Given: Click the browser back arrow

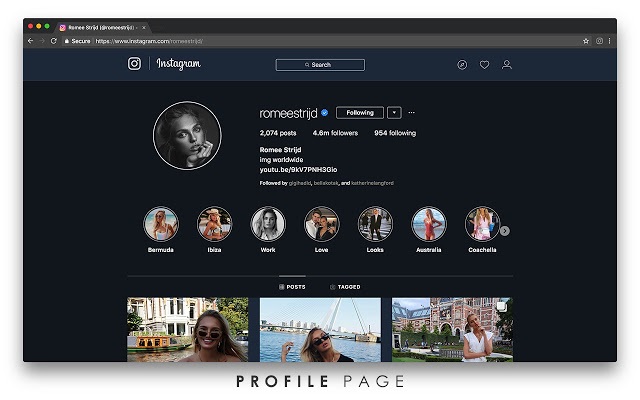Looking at the screenshot, I should 30,41.
